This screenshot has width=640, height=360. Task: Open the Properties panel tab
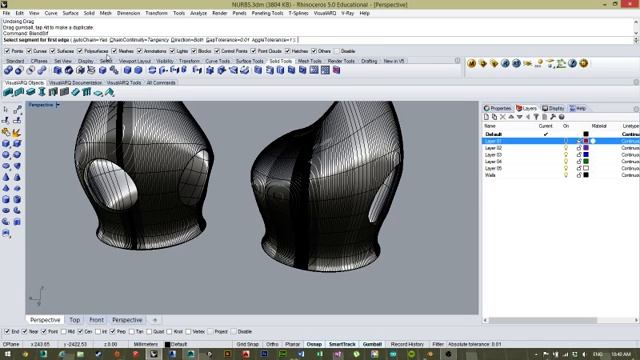tap(498, 109)
